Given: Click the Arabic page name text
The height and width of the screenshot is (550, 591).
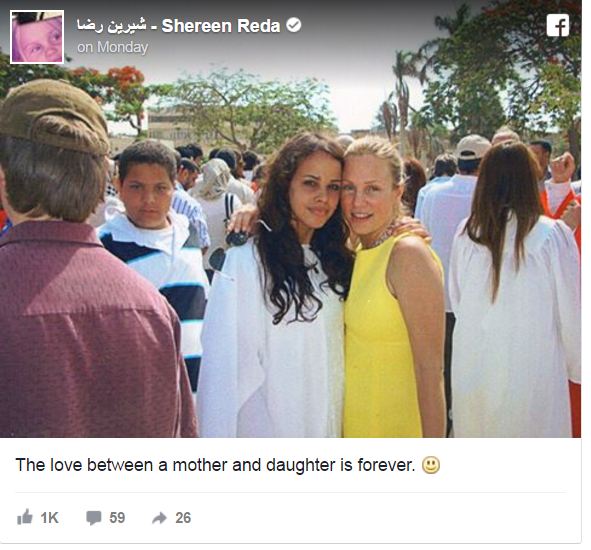Looking at the screenshot, I should coord(111,26).
